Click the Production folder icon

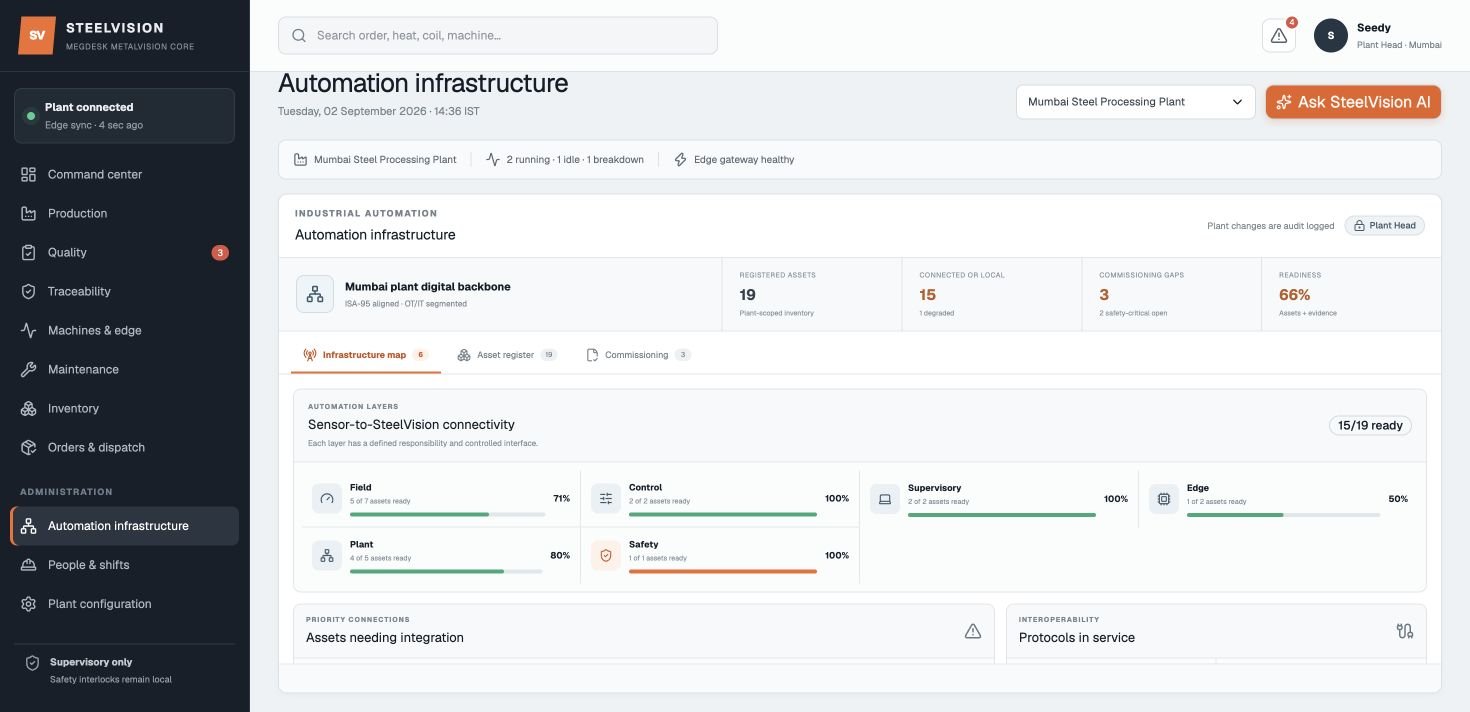click(x=29, y=213)
